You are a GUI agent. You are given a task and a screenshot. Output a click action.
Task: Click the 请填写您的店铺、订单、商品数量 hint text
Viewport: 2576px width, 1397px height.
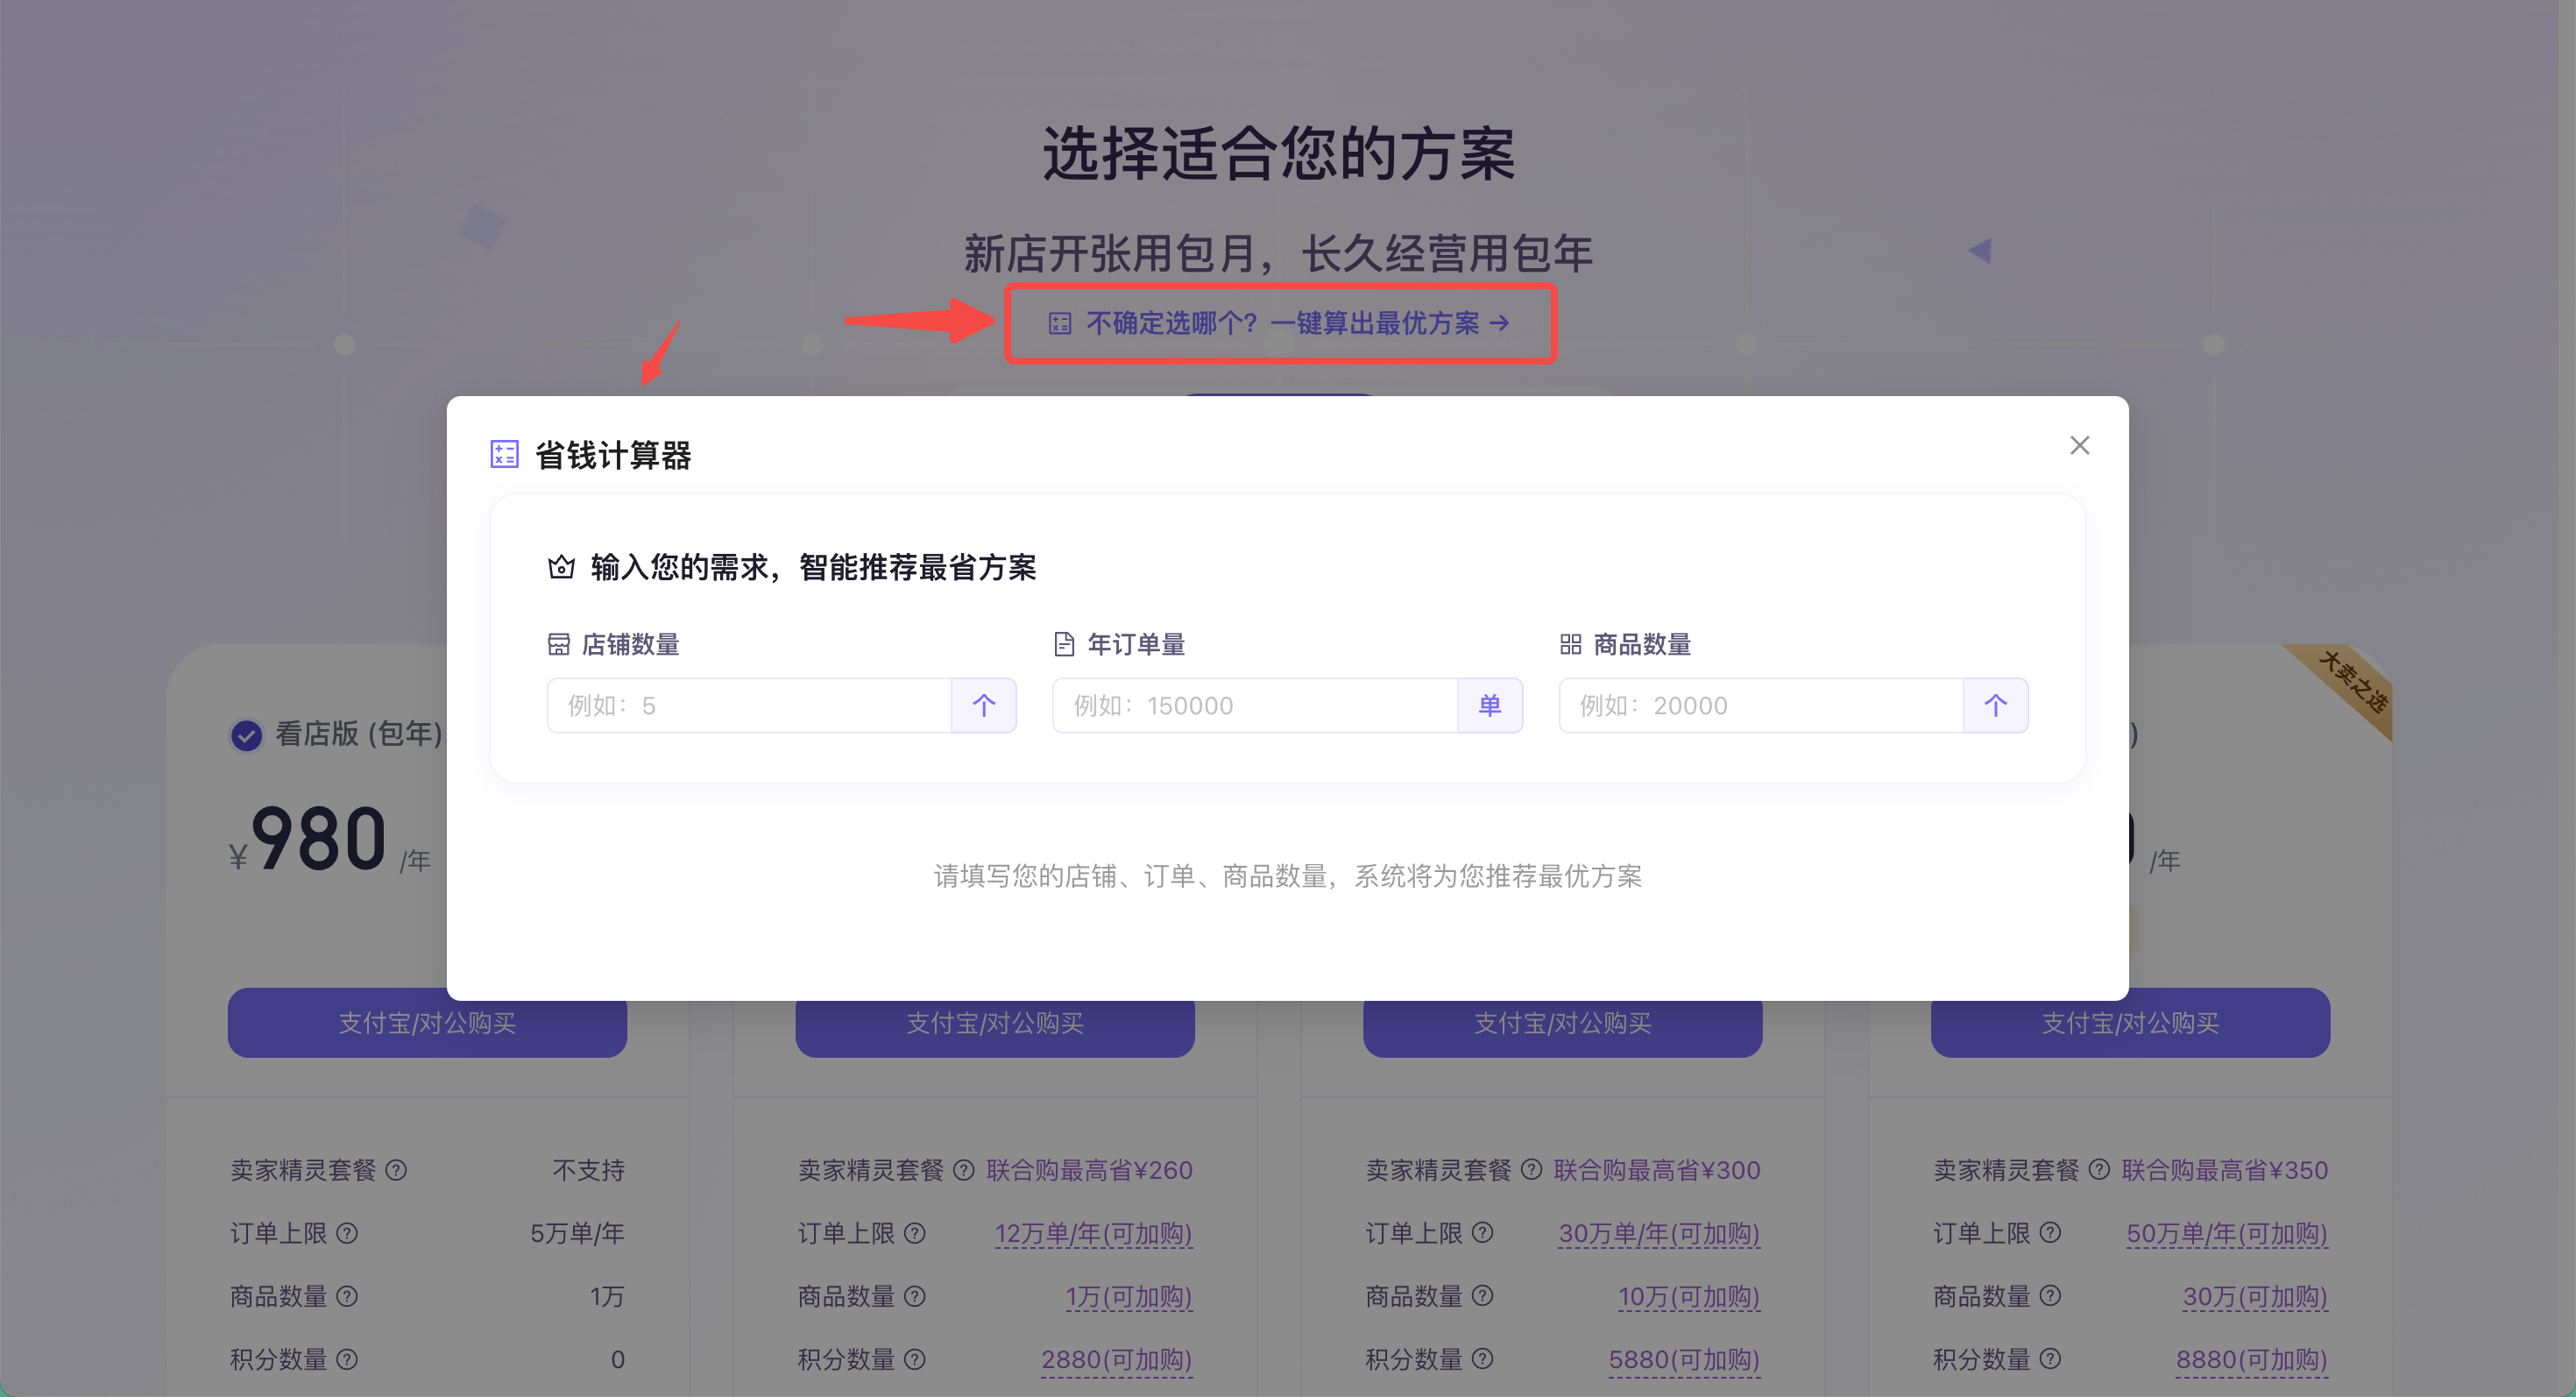click(x=1288, y=876)
